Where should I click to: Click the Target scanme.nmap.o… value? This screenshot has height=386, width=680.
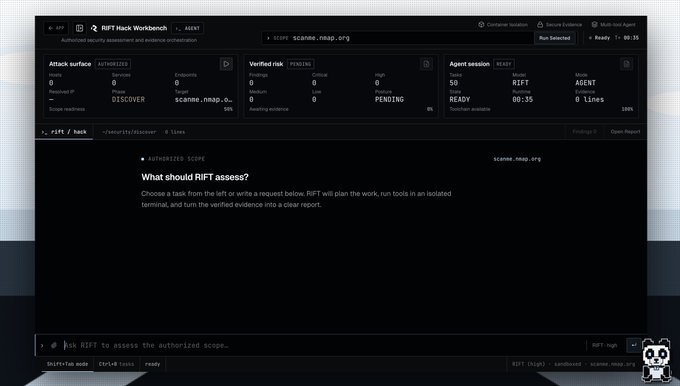tap(203, 99)
